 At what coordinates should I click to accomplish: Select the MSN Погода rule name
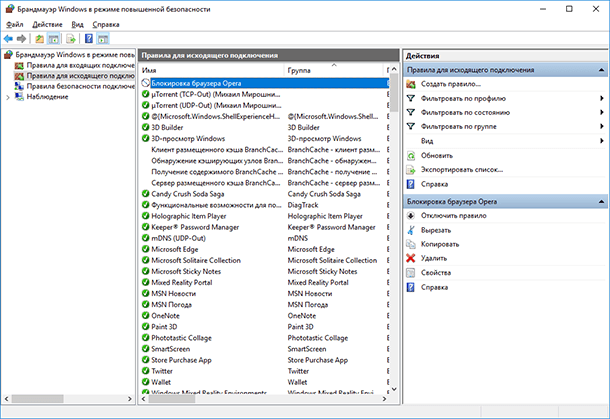coord(172,305)
